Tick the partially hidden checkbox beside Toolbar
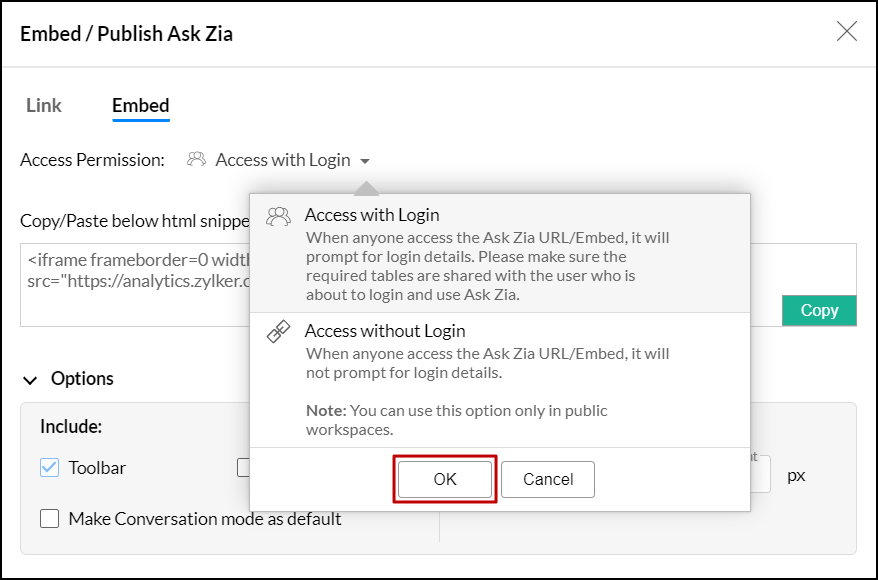The width and height of the screenshot is (878, 580). [243, 468]
